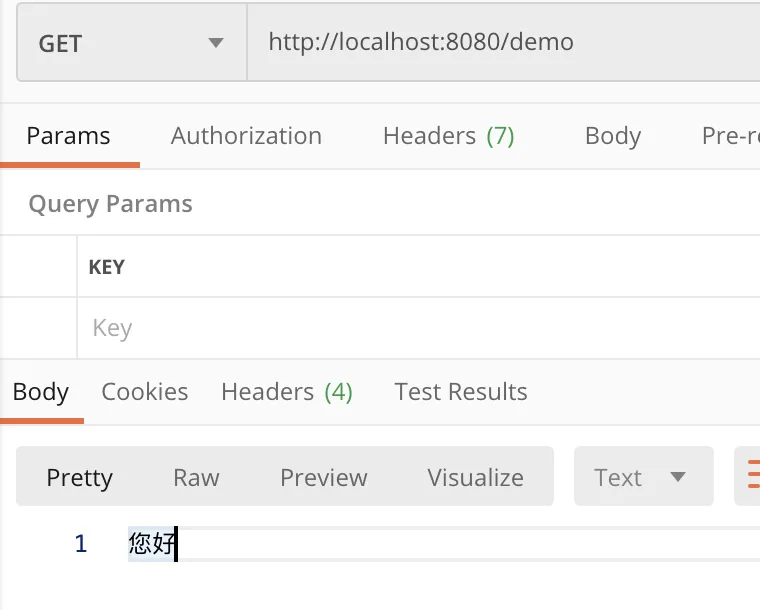Choose the Visualize view button
The width and height of the screenshot is (760, 610).
coord(475,477)
